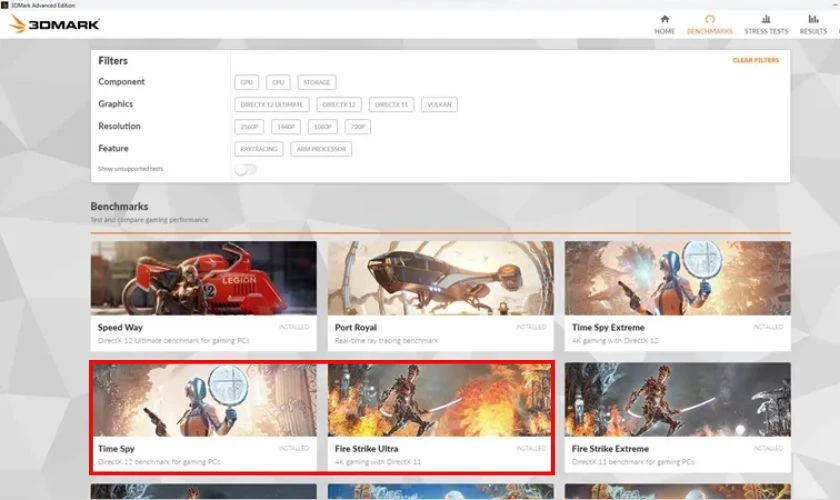Switch to the Benchmarks tab
Image resolution: width=840 pixels, height=500 pixels.
tap(709, 25)
